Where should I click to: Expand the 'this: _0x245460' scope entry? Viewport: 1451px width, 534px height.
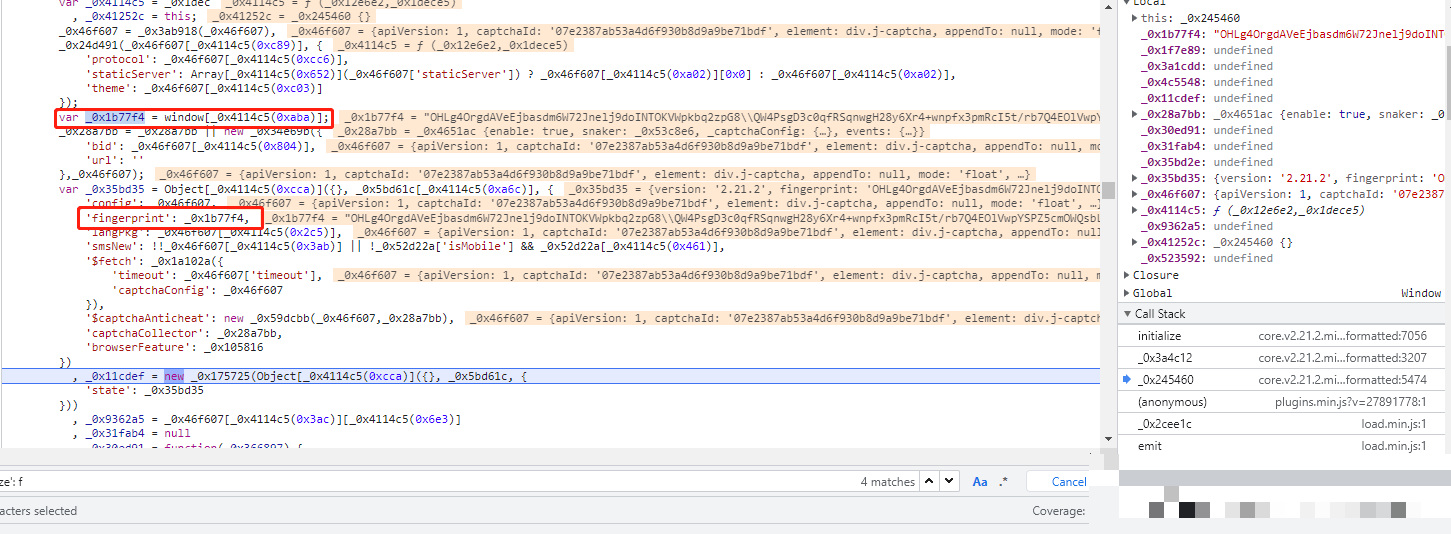(1135, 18)
